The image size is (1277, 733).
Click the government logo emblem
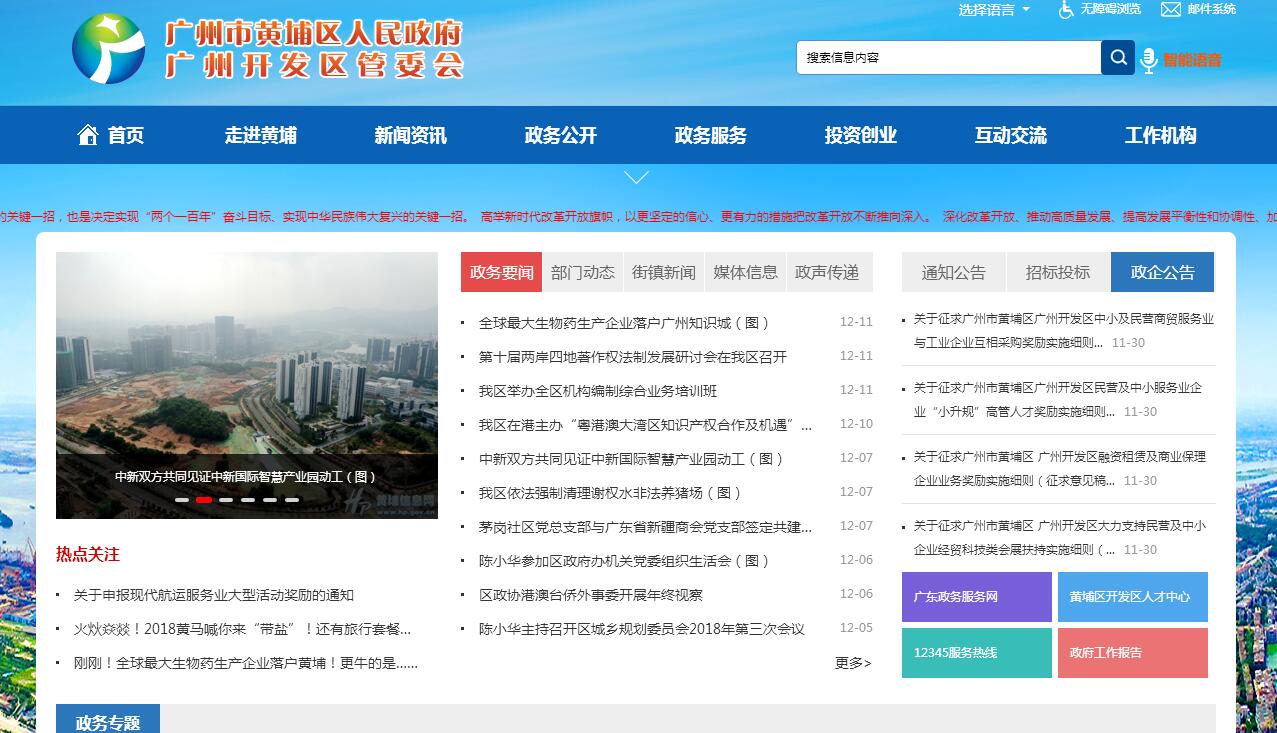pyautogui.click(x=108, y=49)
